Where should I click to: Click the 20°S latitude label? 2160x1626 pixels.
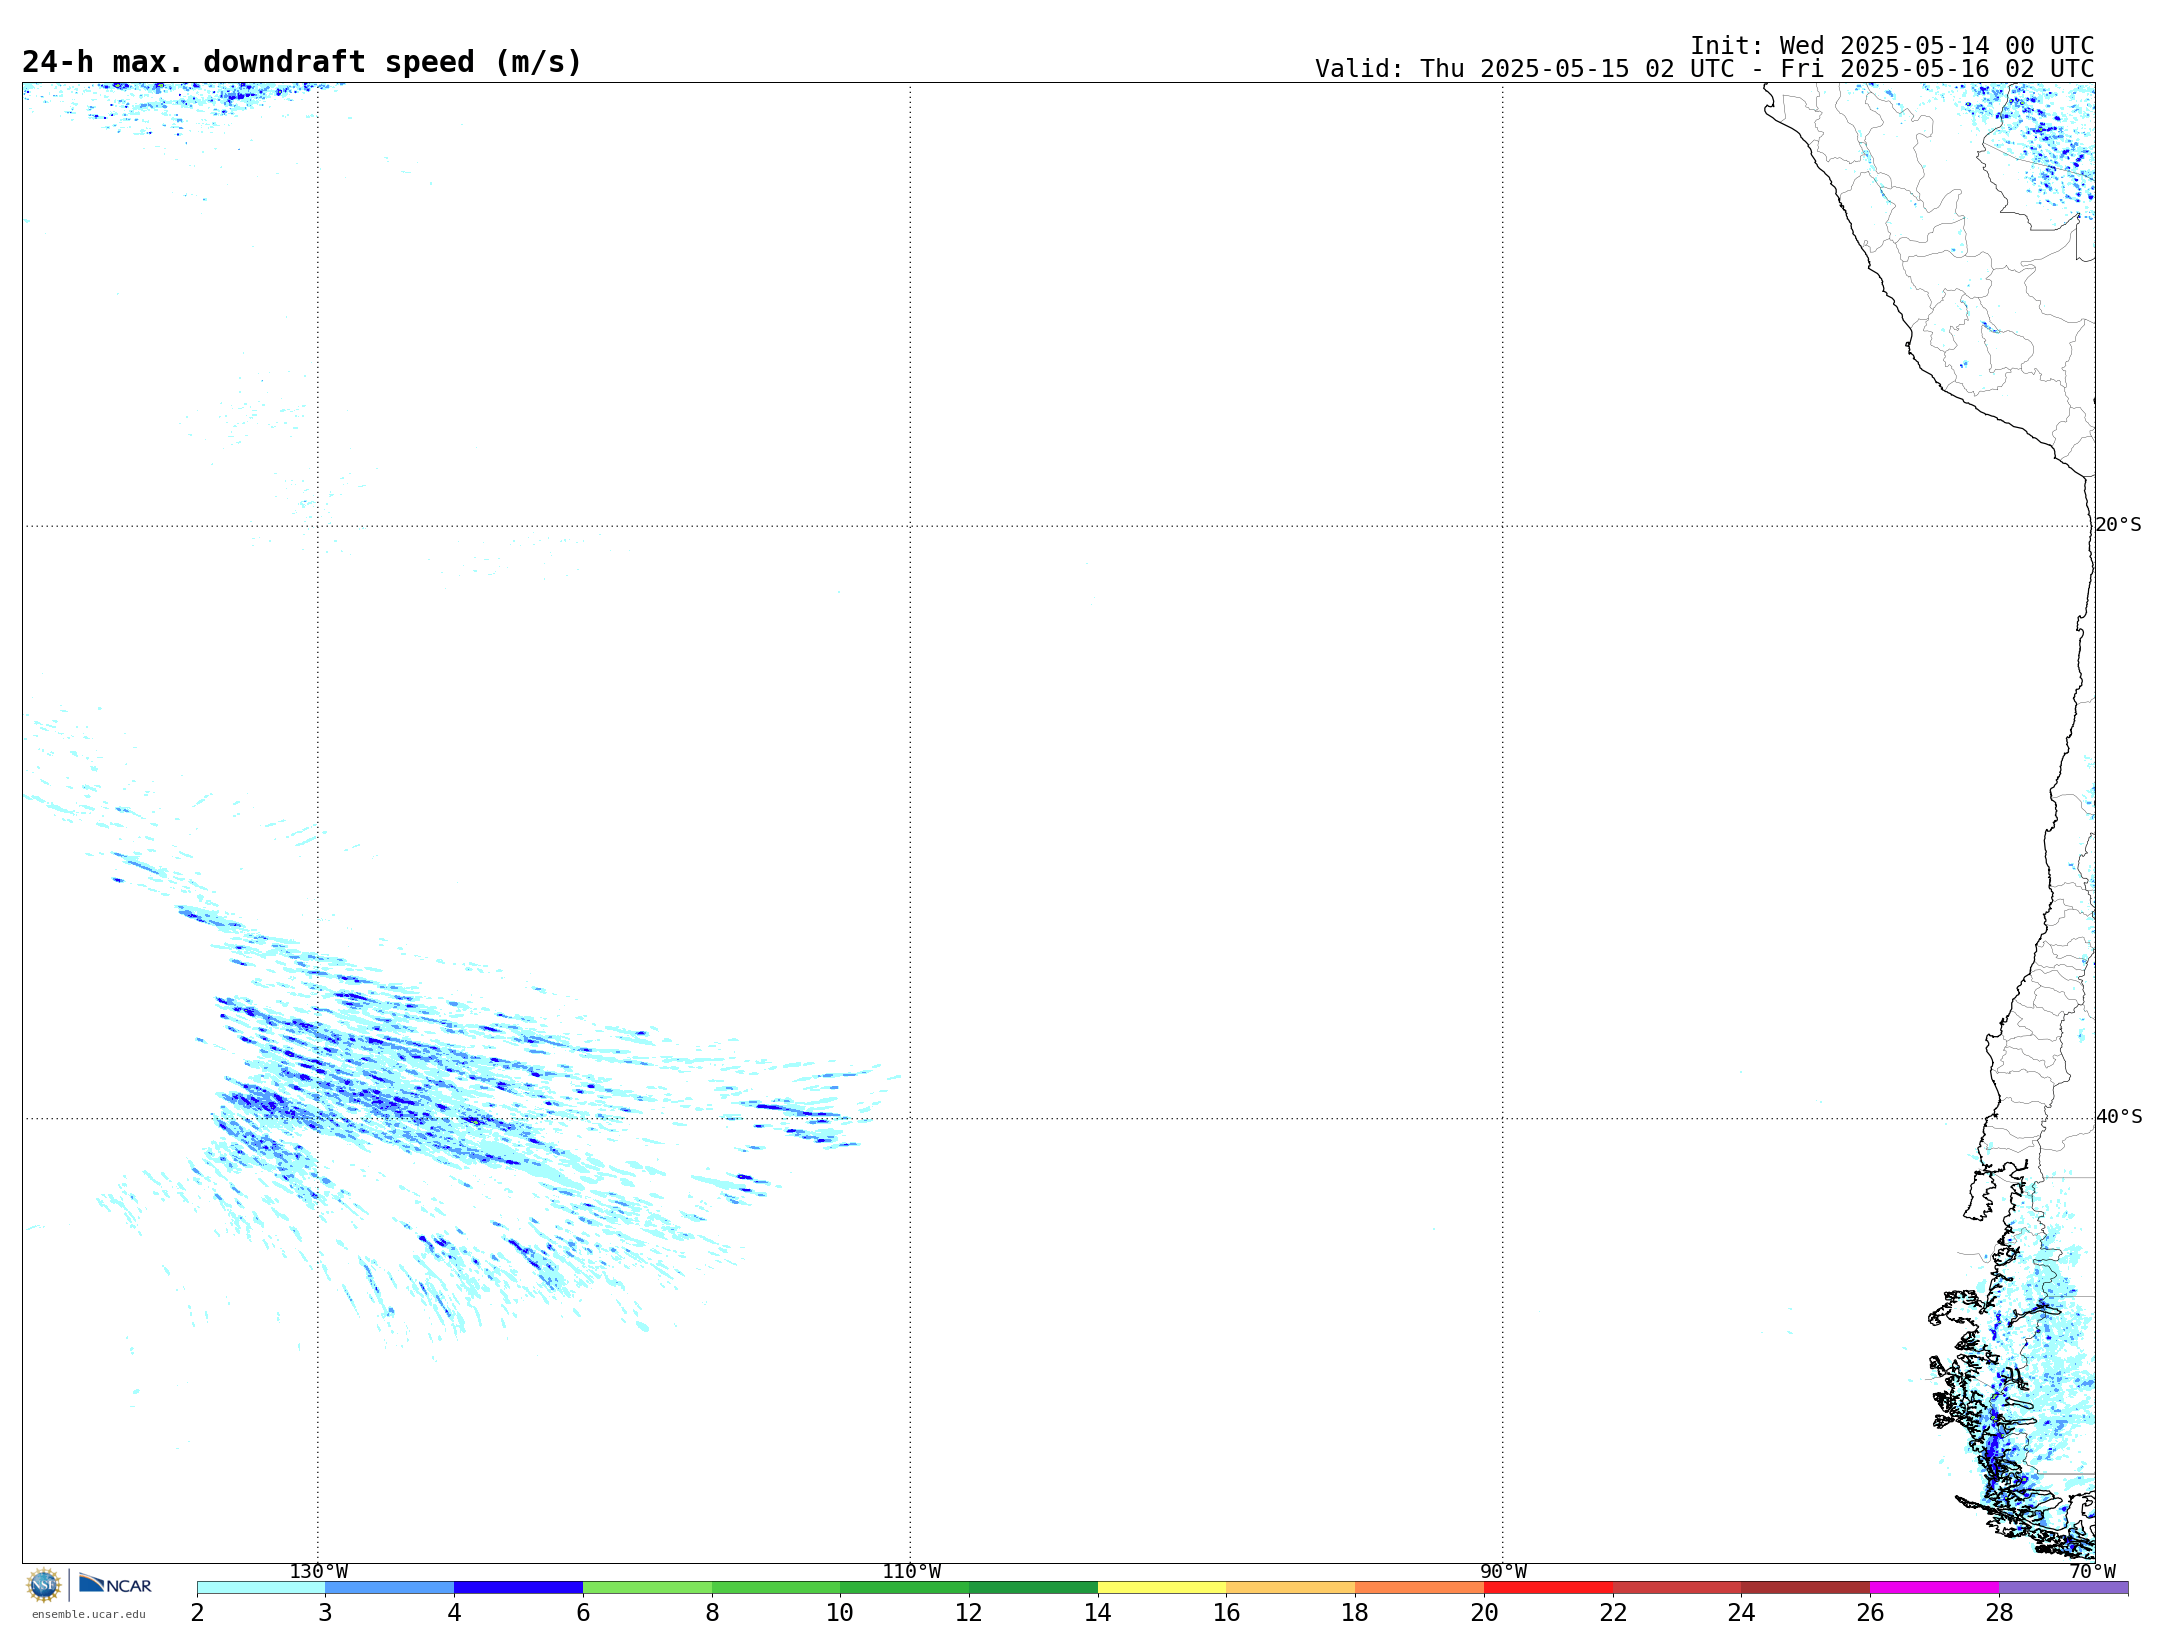point(2118,525)
